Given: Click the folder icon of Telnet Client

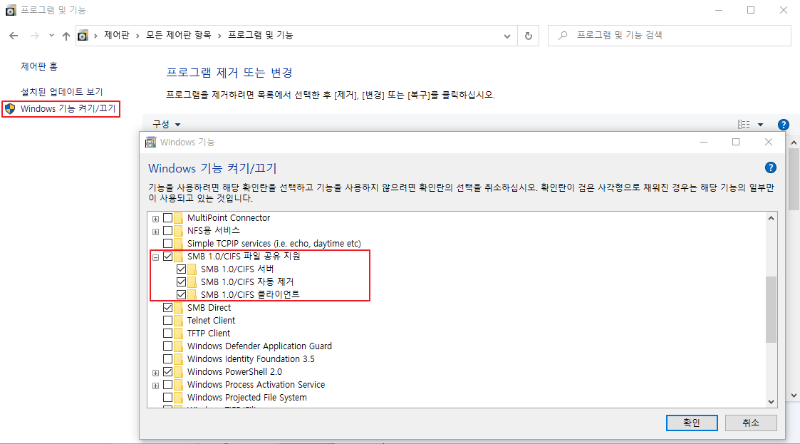Looking at the screenshot, I should [179, 320].
